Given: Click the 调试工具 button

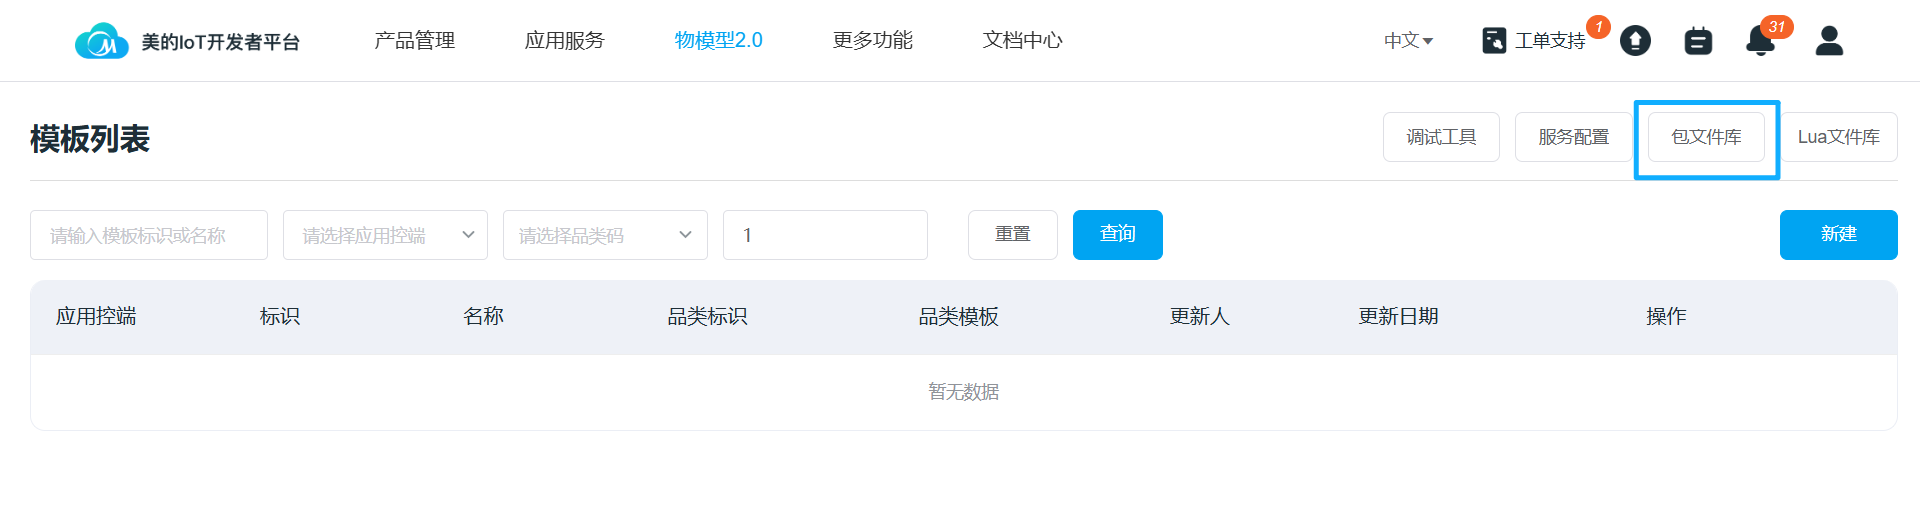Looking at the screenshot, I should click(1441, 137).
